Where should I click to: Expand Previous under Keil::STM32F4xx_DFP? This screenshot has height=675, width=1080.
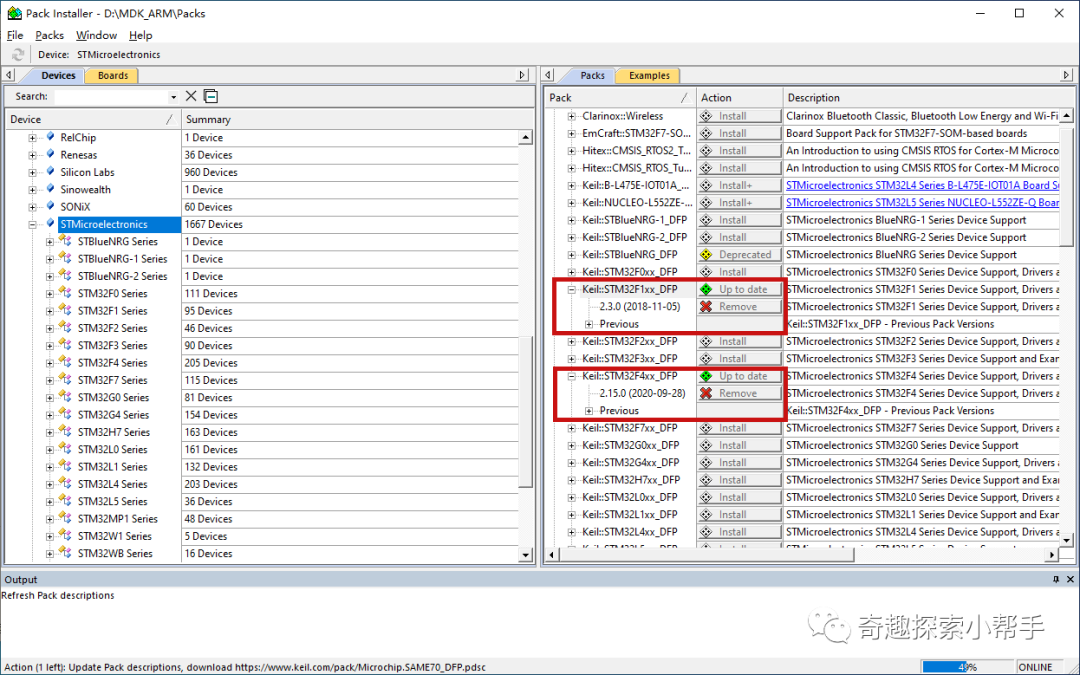589,411
